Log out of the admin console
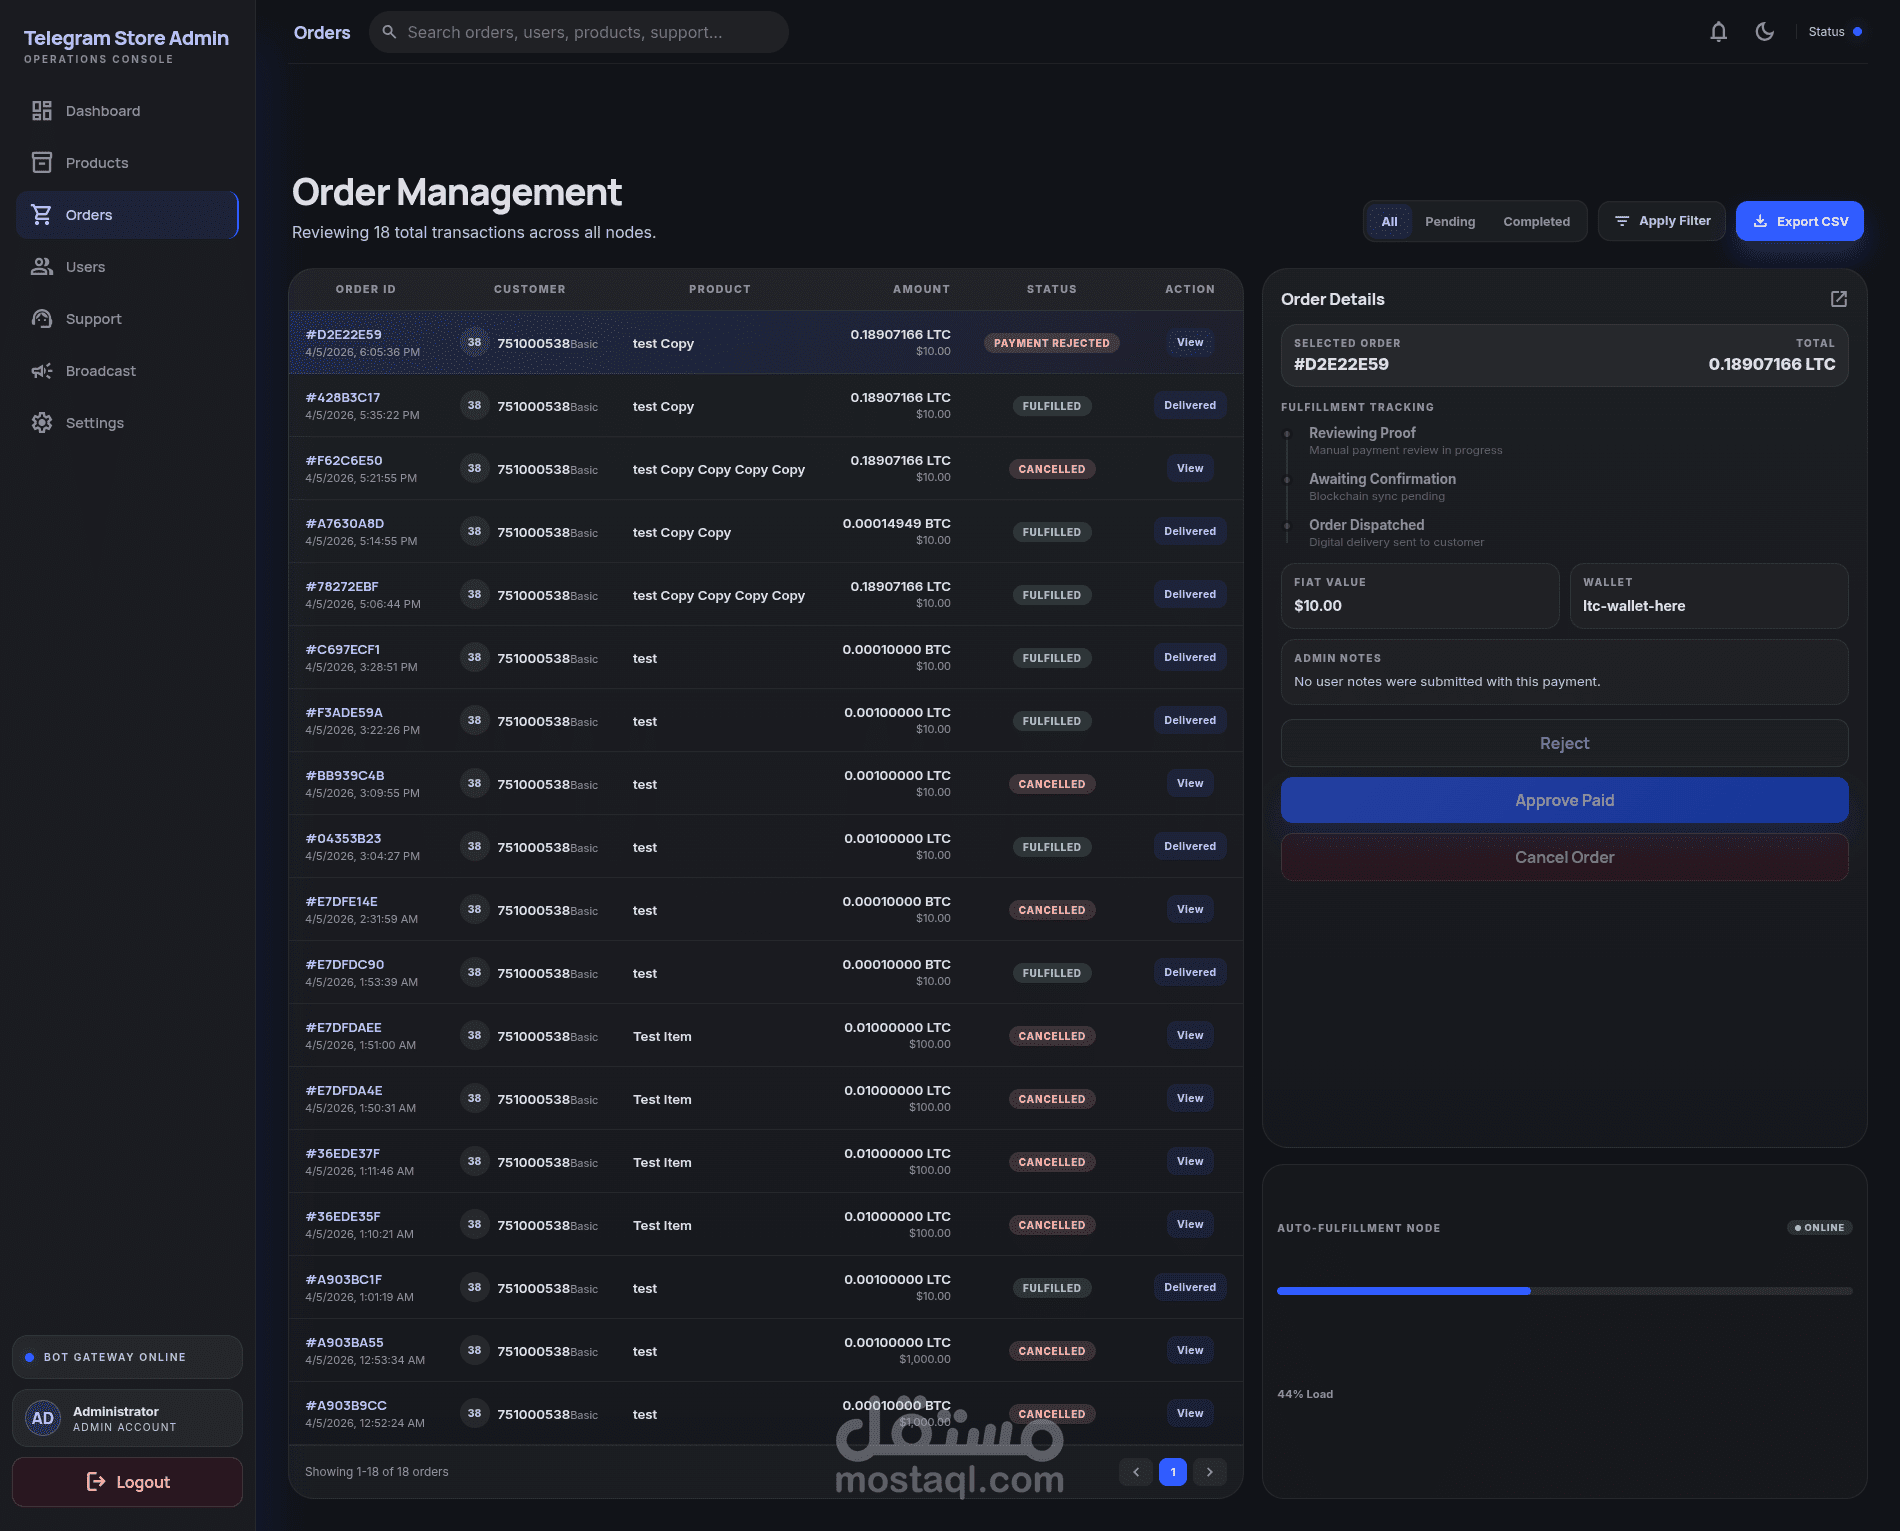 [127, 1482]
